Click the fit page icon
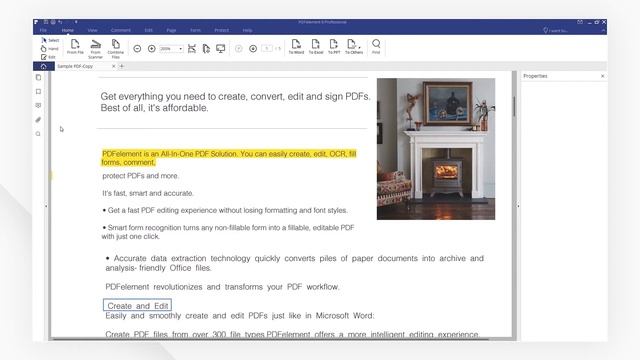Screen dimensions: 640x360 pyautogui.click(x=206, y=49)
